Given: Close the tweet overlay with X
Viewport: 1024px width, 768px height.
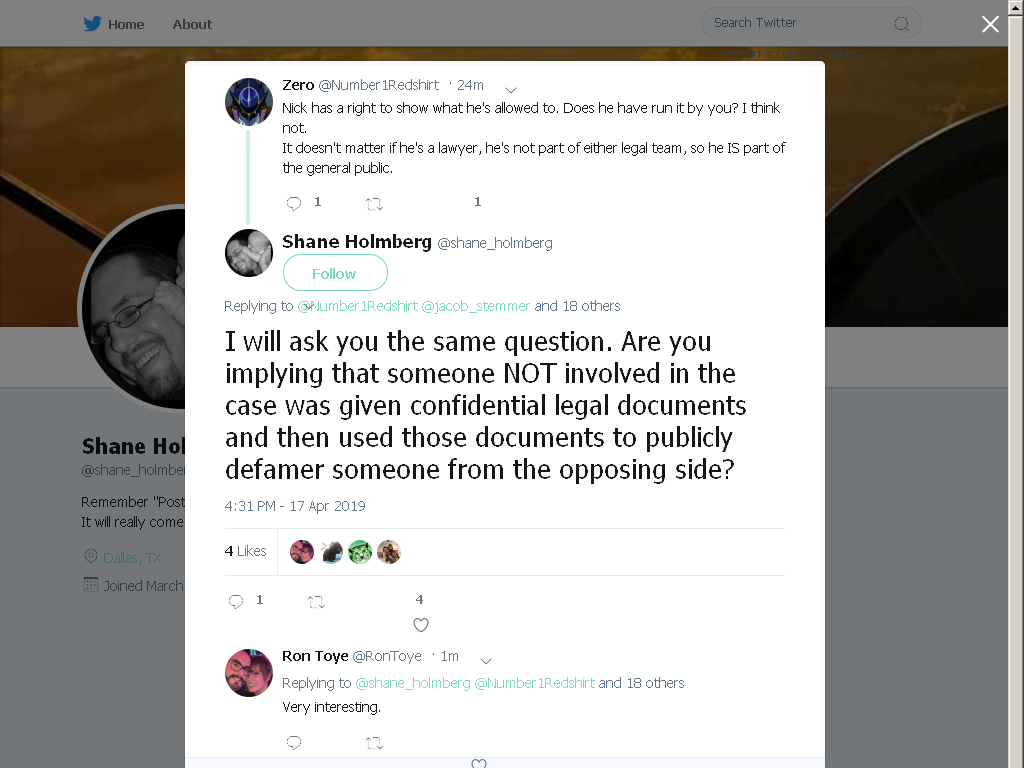Looking at the screenshot, I should point(990,24).
